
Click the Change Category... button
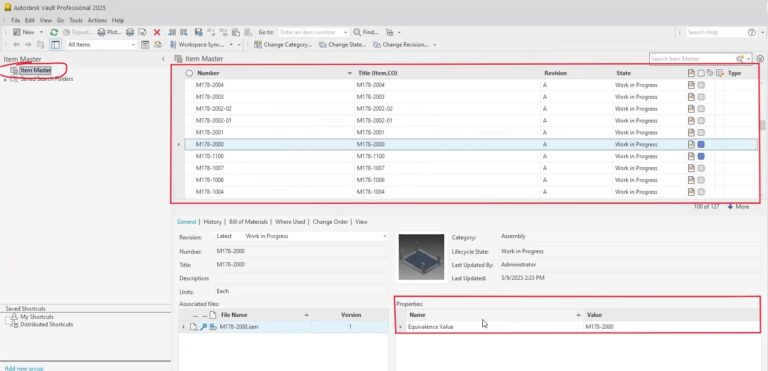[x=283, y=45]
